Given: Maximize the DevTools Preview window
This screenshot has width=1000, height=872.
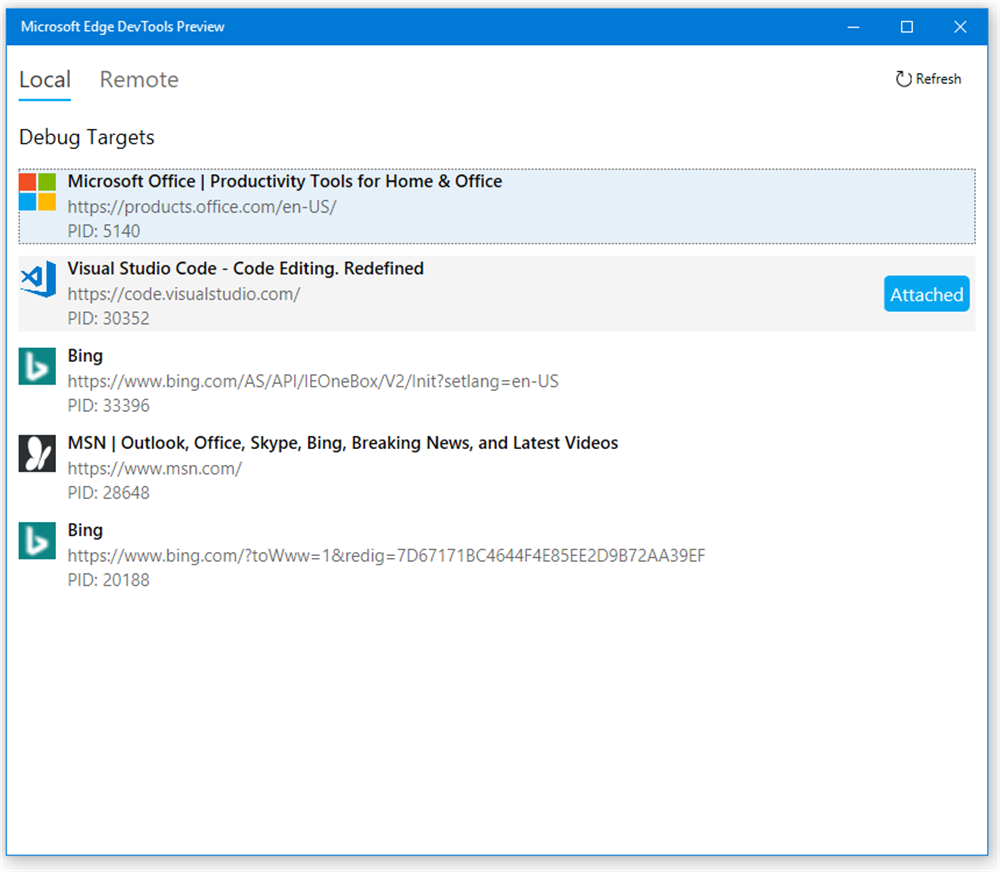Looking at the screenshot, I should click(x=907, y=27).
